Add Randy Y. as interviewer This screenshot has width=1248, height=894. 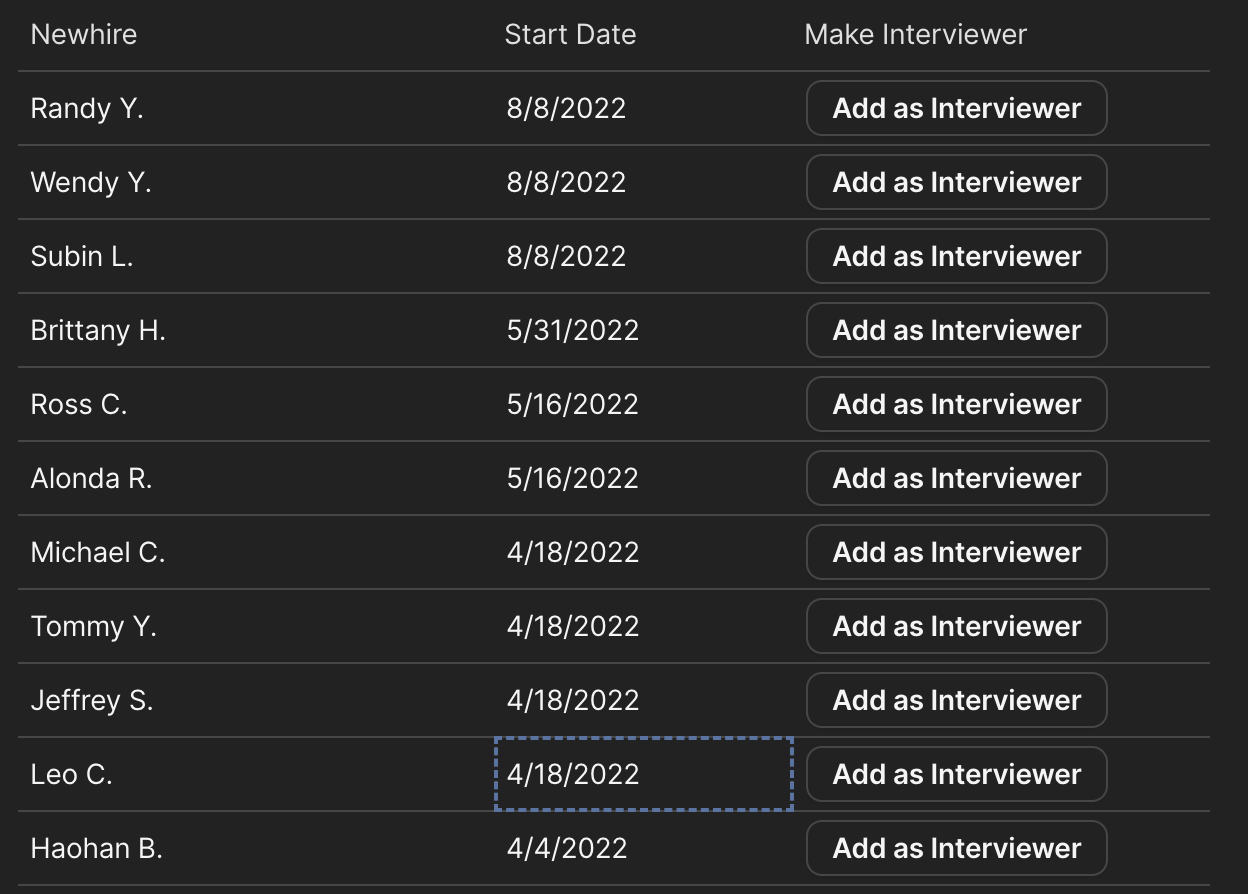[x=956, y=108]
